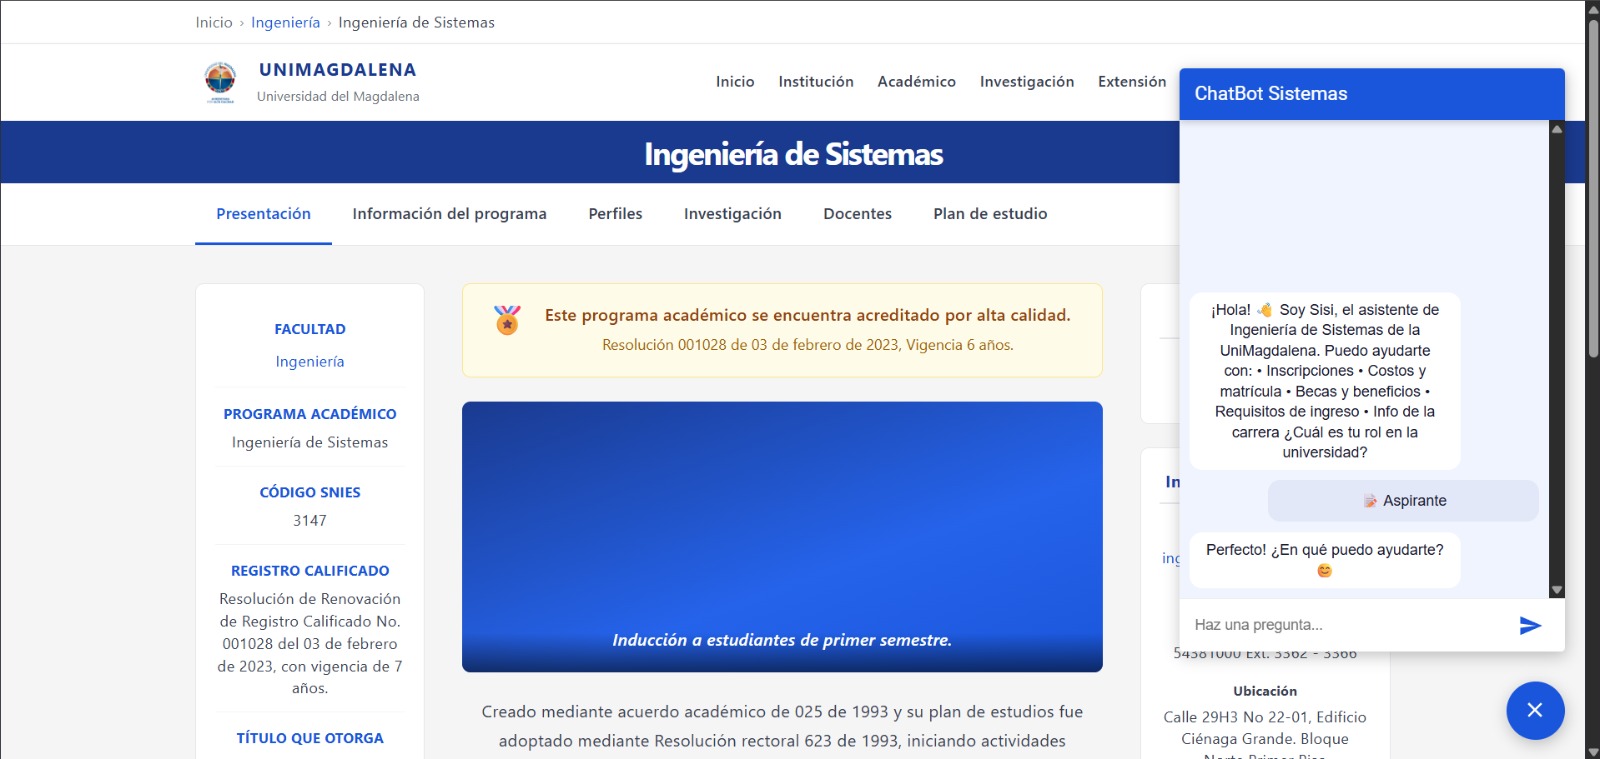
Task: Go to the Investigación program tab
Action: pos(732,214)
